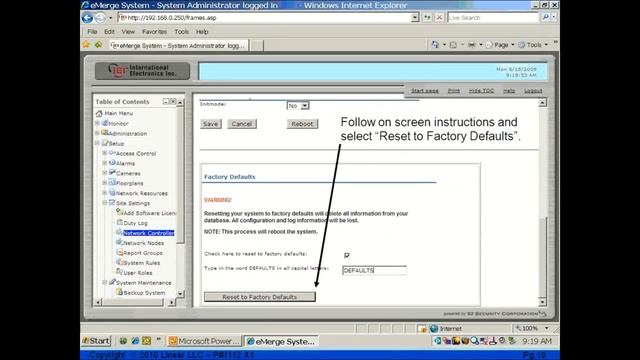The image size is (640, 360).
Task: Click the Start page link
Action: [x=424, y=91]
